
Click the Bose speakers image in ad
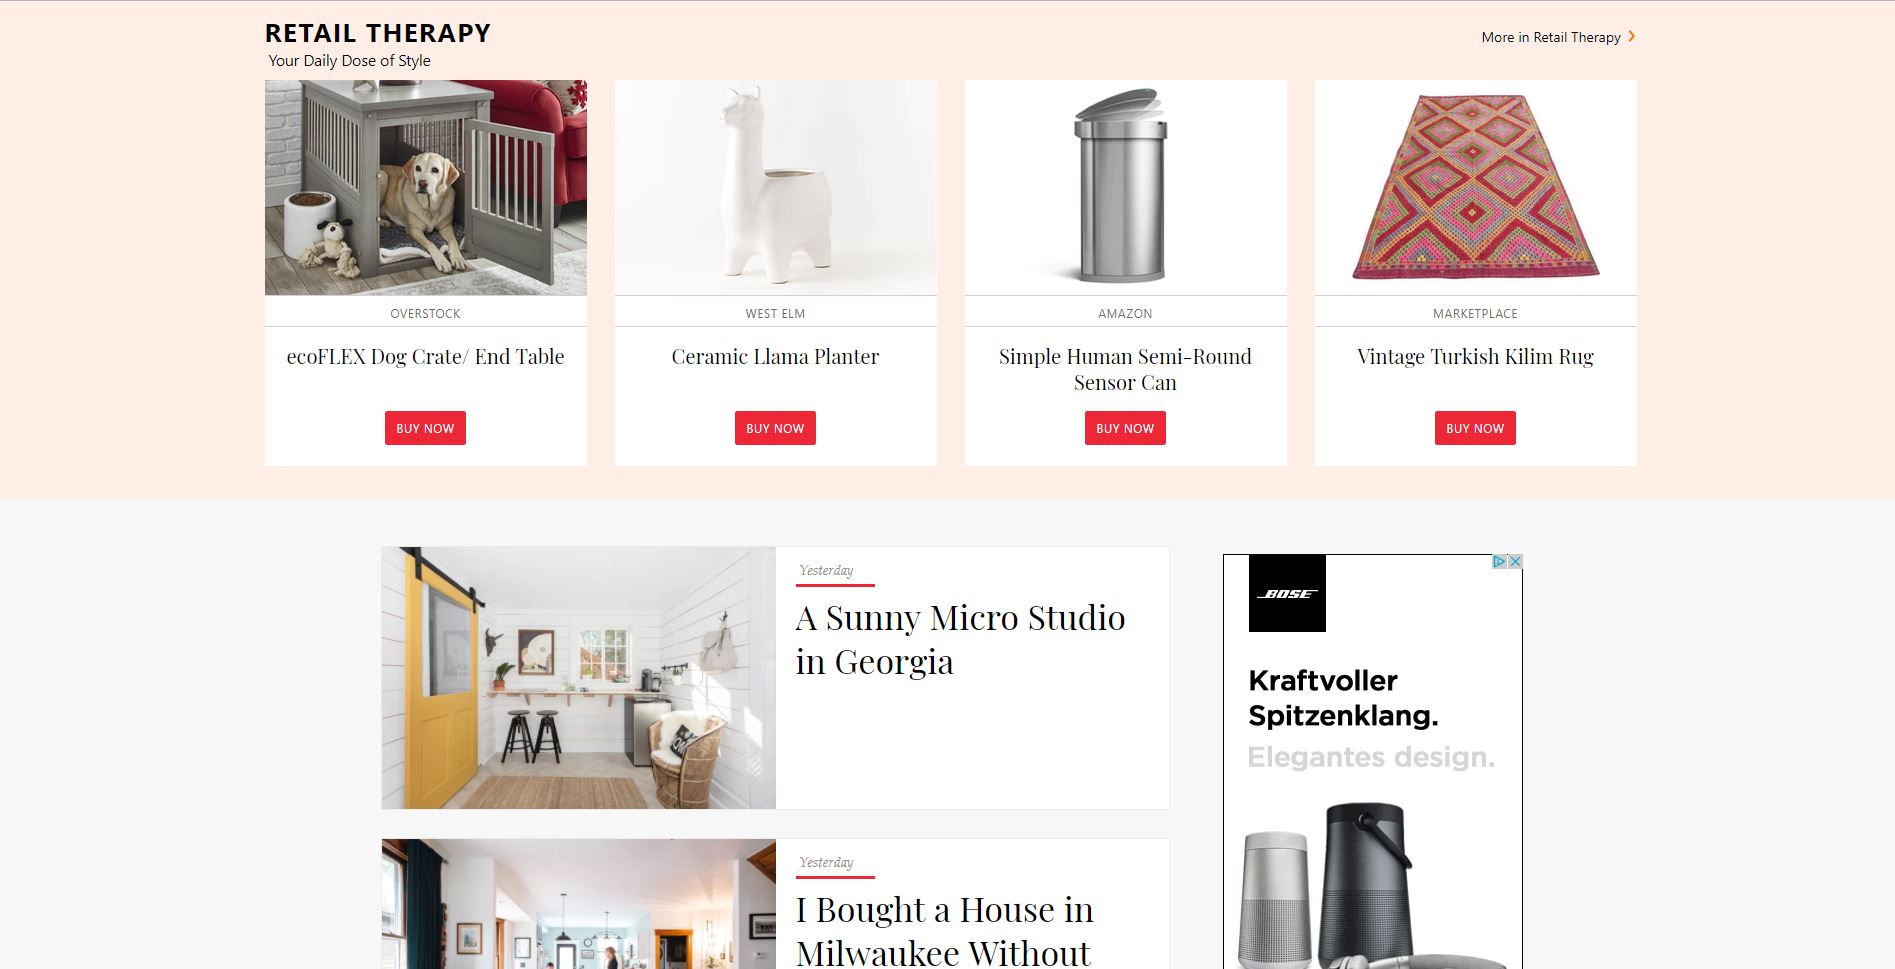tap(1372, 885)
